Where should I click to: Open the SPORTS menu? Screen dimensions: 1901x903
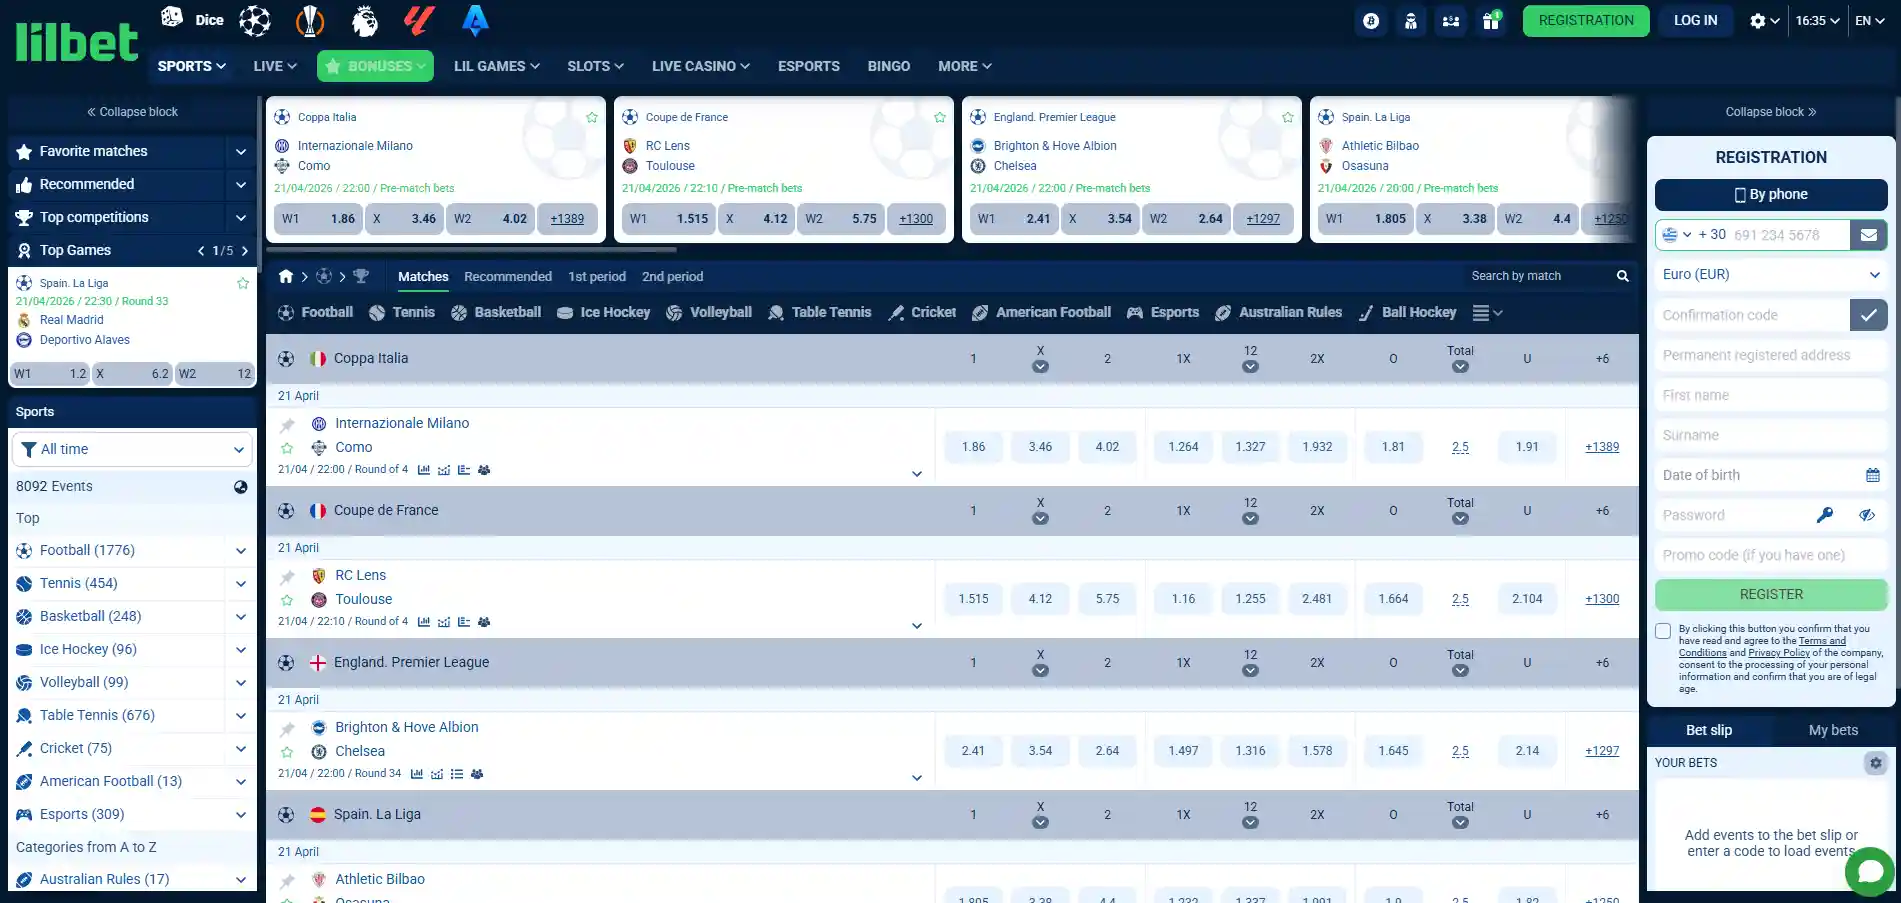[191, 66]
